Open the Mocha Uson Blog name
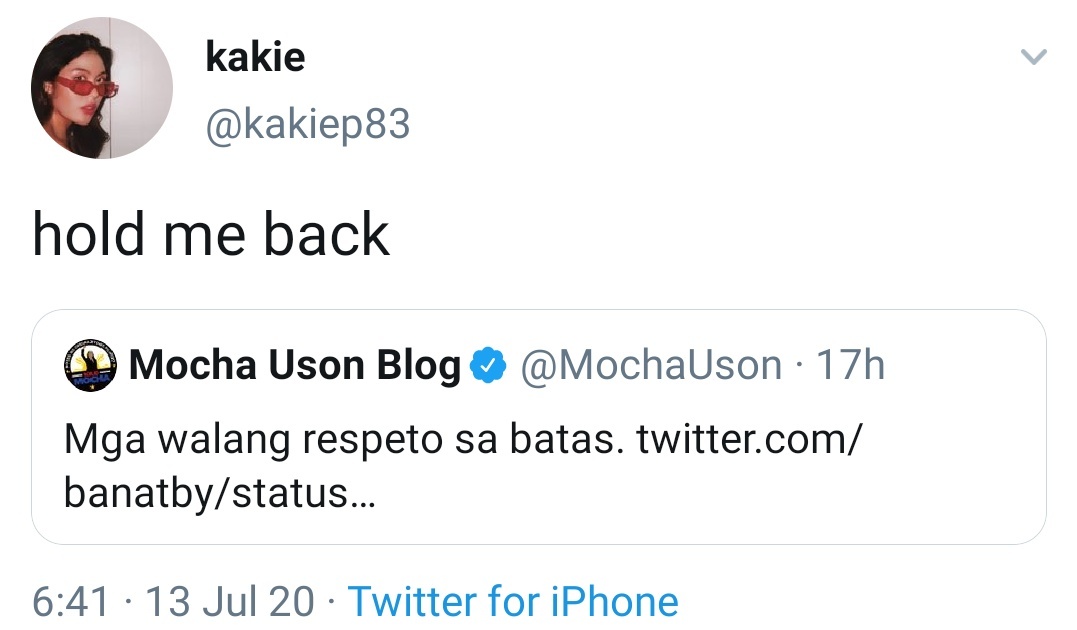Viewport: 1077px width, 630px height. coord(295,366)
